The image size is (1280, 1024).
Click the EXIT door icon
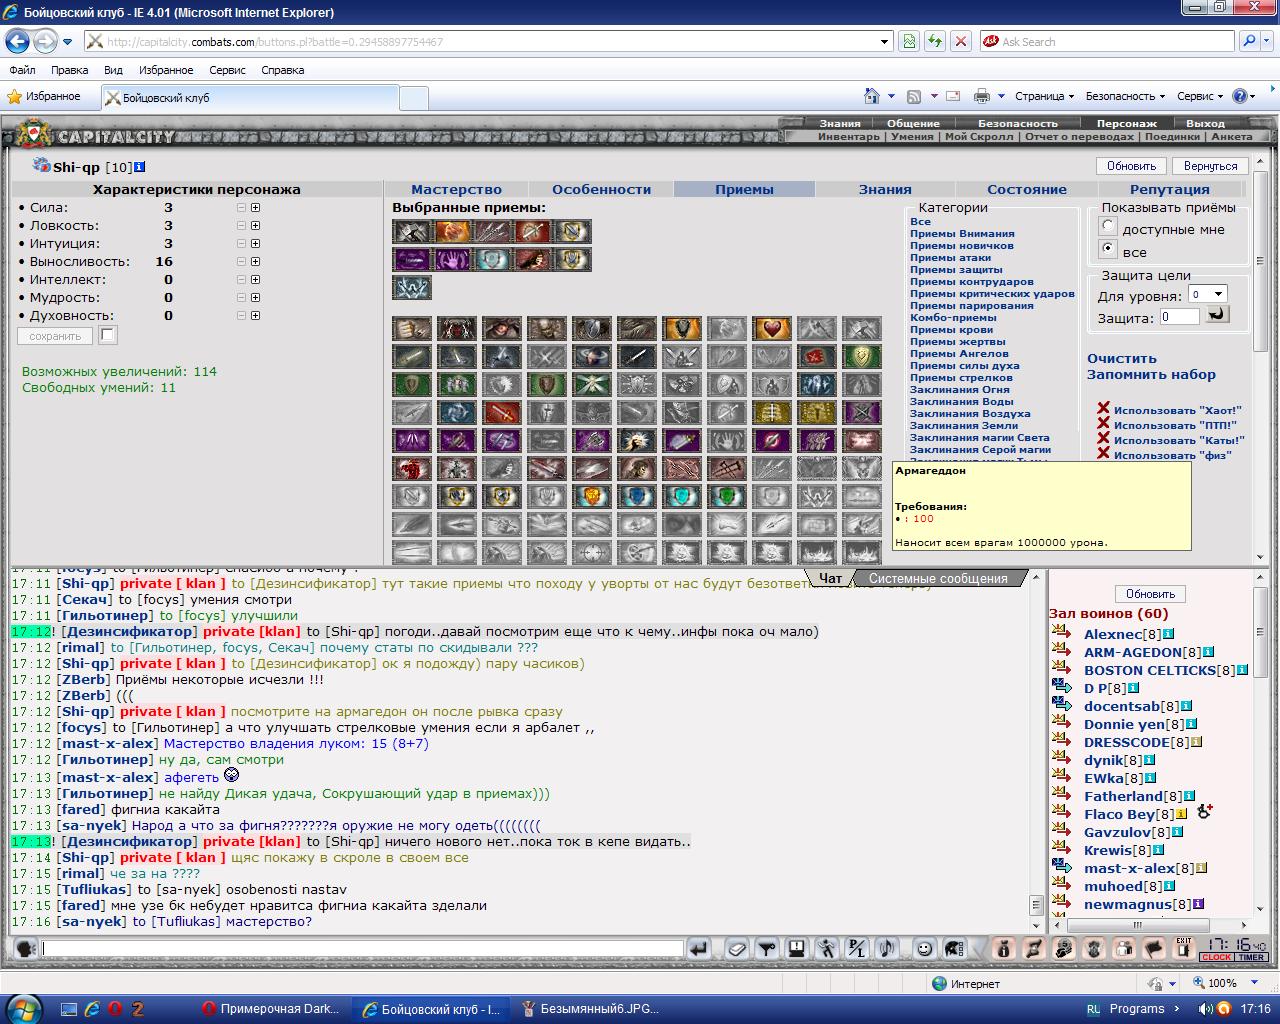pyautogui.click(x=1184, y=948)
